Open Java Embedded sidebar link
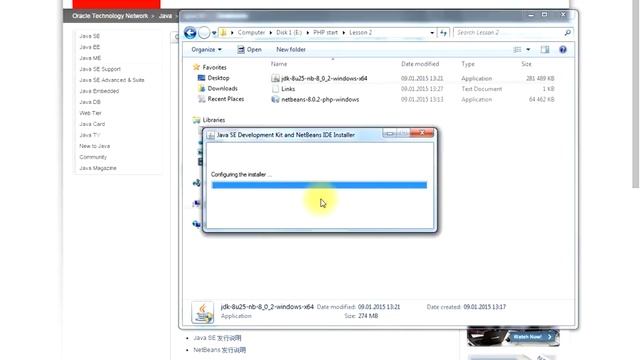640x360 pixels. 99,91
